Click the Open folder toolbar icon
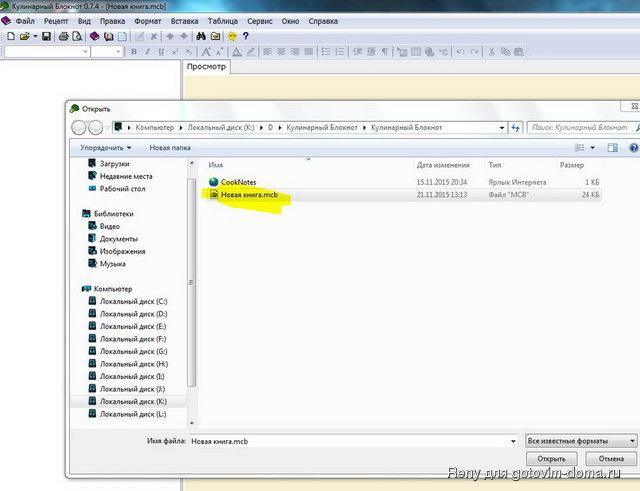Image resolution: width=640 pixels, height=491 pixels. pos(24,36)
